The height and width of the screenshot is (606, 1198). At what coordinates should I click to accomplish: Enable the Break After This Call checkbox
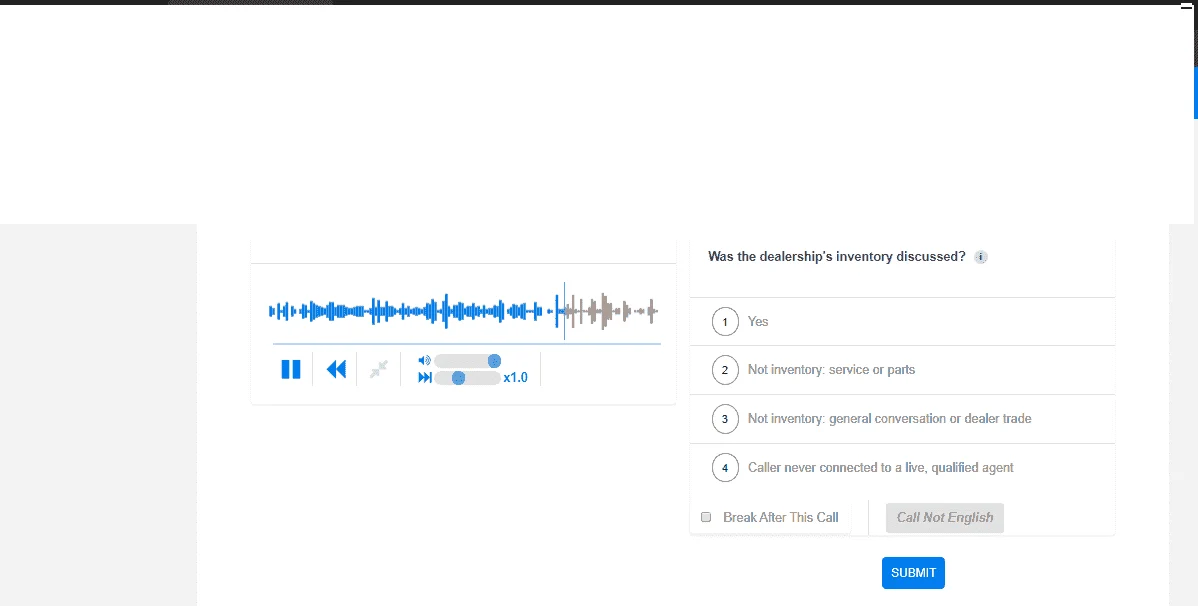706,517
